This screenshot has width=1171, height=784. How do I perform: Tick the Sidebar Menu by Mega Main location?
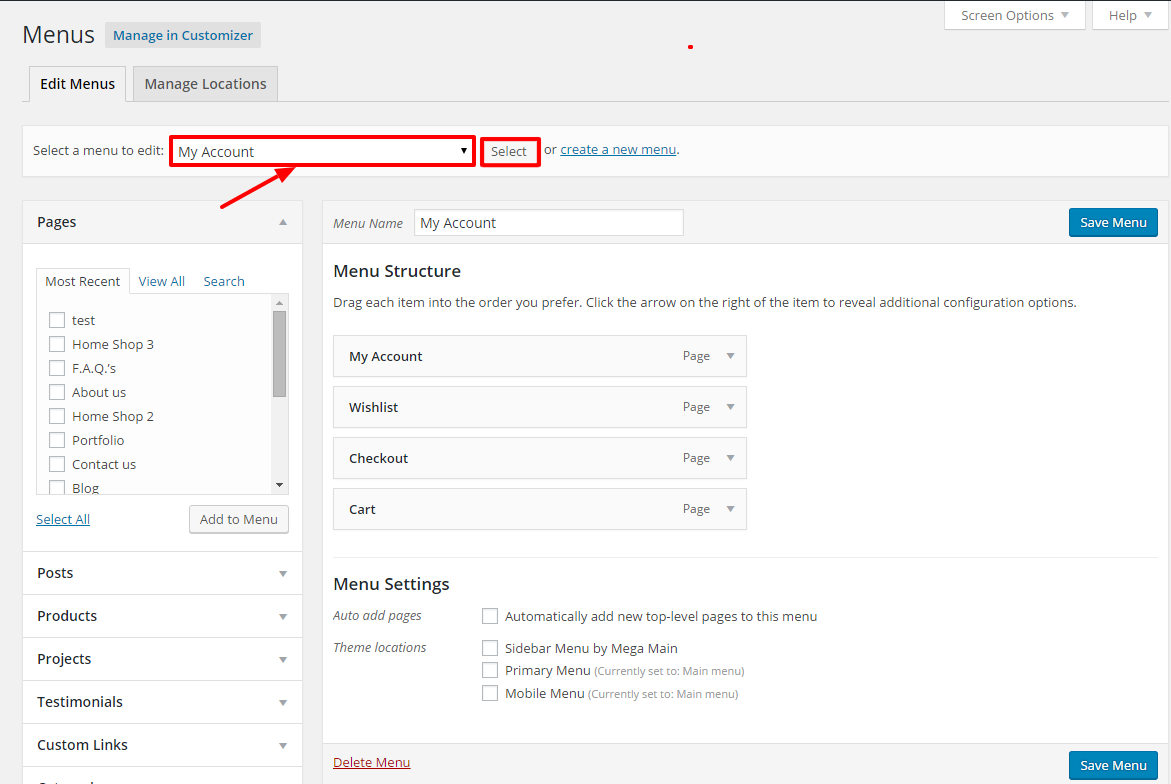pyautogui.click(x=490, y=648)
